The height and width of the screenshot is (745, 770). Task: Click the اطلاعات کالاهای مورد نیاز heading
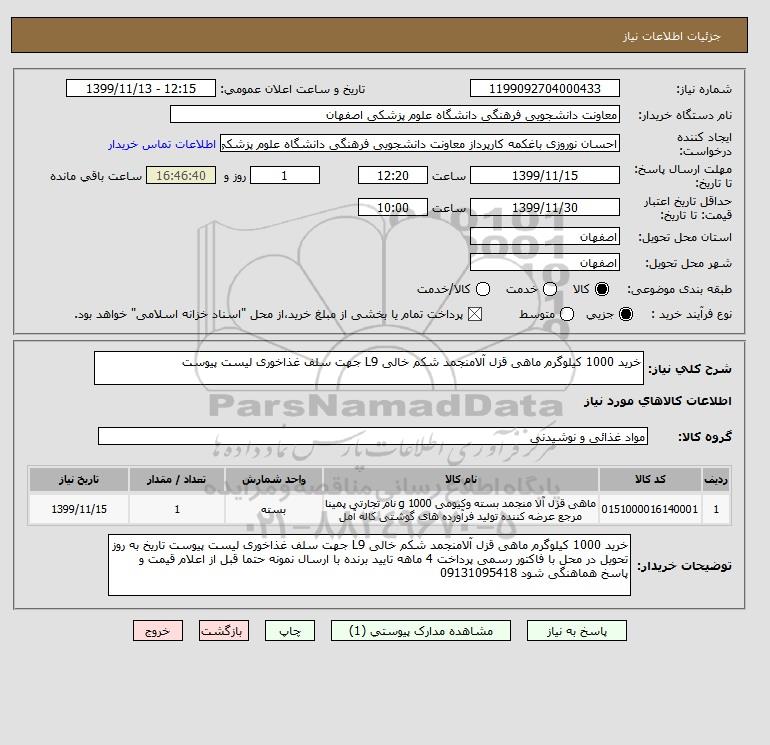(x=658, y=401)
